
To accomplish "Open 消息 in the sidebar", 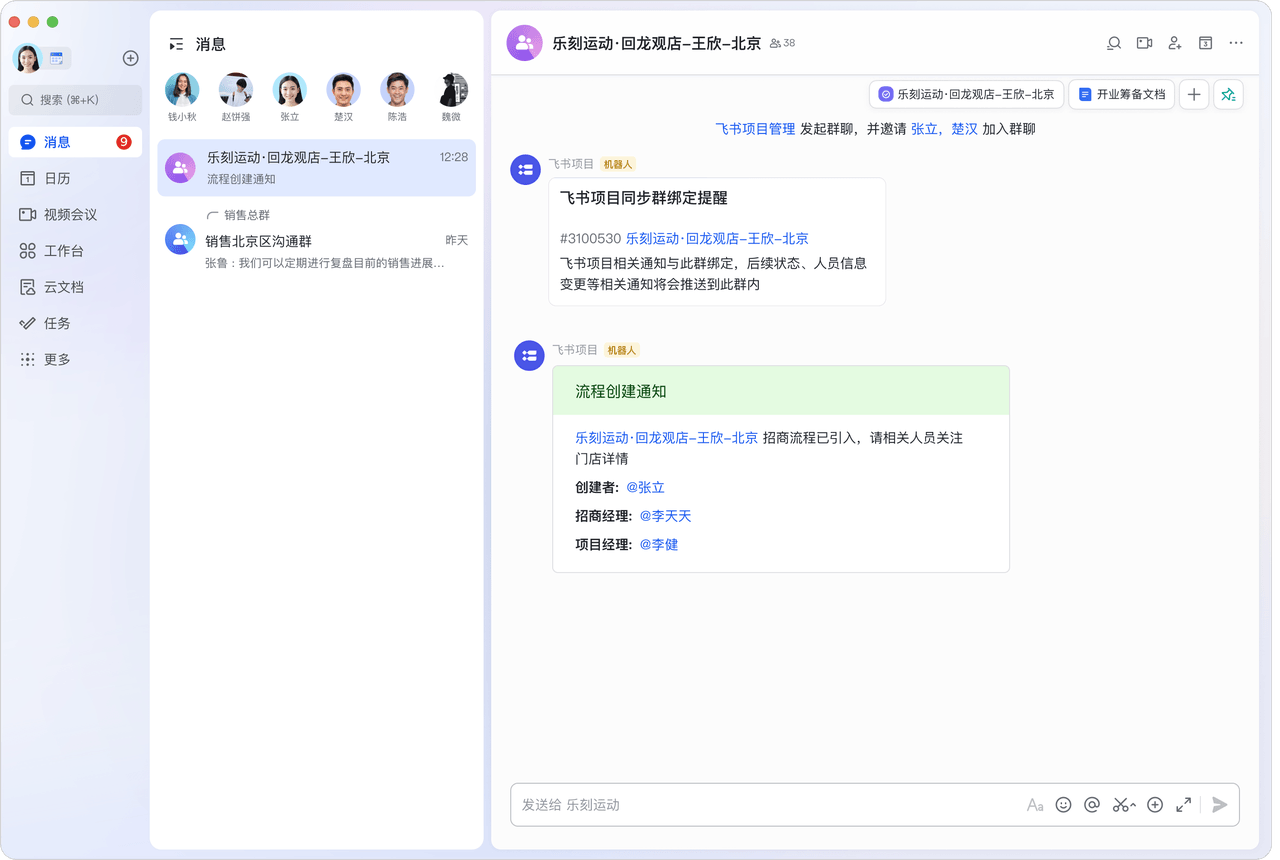I will point(75,142).
